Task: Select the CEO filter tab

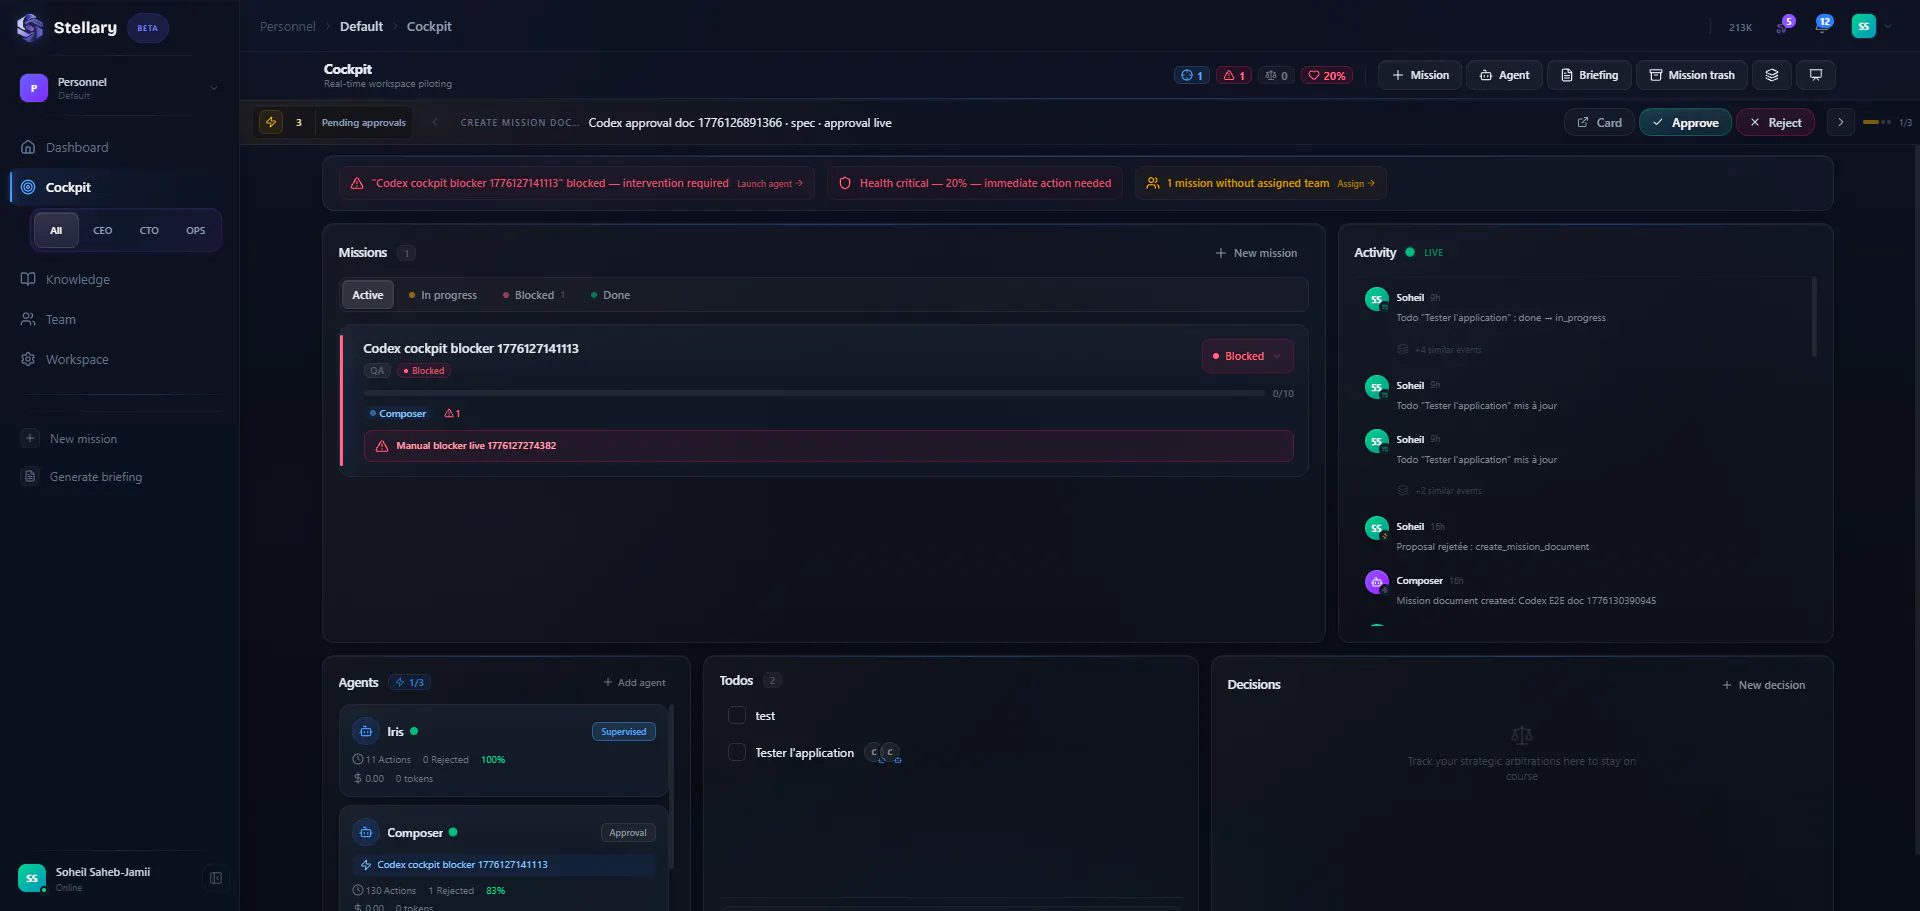Action: pos(103,230)
